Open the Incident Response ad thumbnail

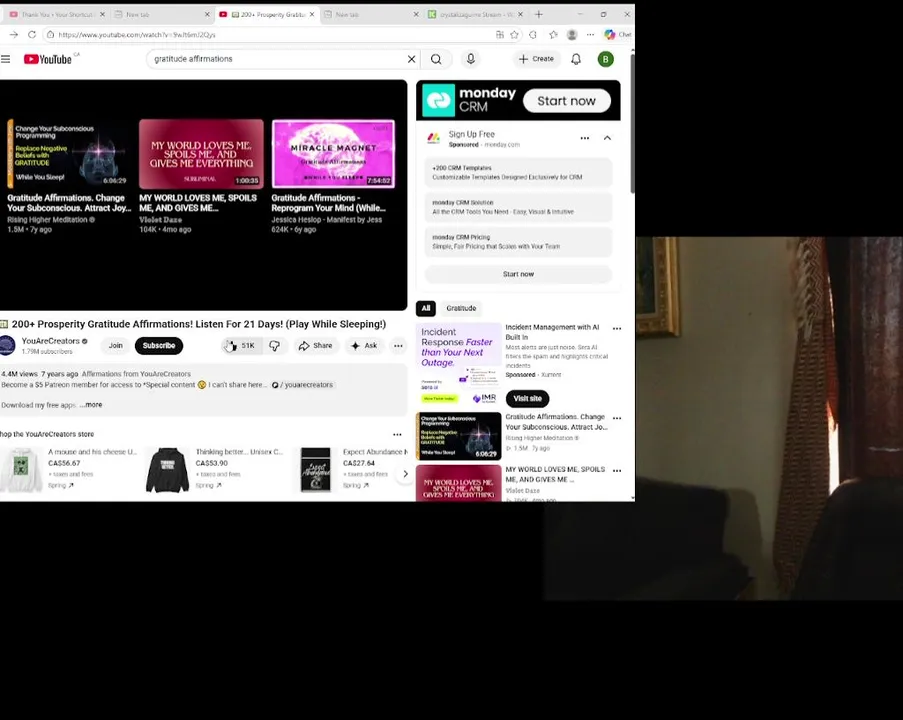pyautogui.click(x=458, y=364)
